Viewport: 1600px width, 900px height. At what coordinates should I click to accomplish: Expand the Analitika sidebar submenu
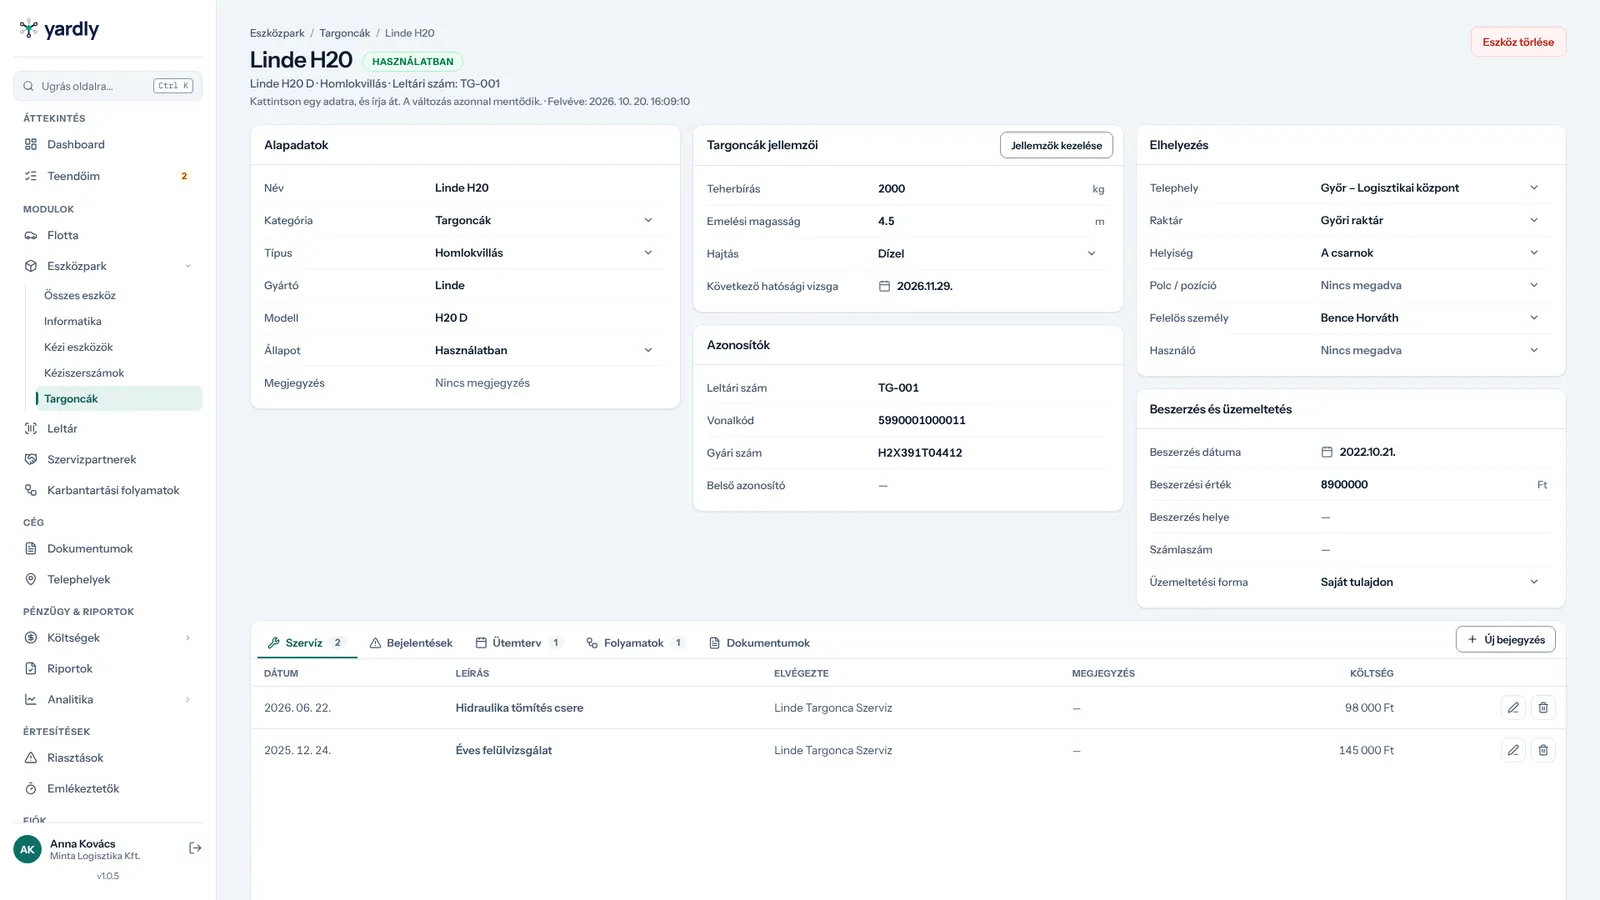[188, 700]
